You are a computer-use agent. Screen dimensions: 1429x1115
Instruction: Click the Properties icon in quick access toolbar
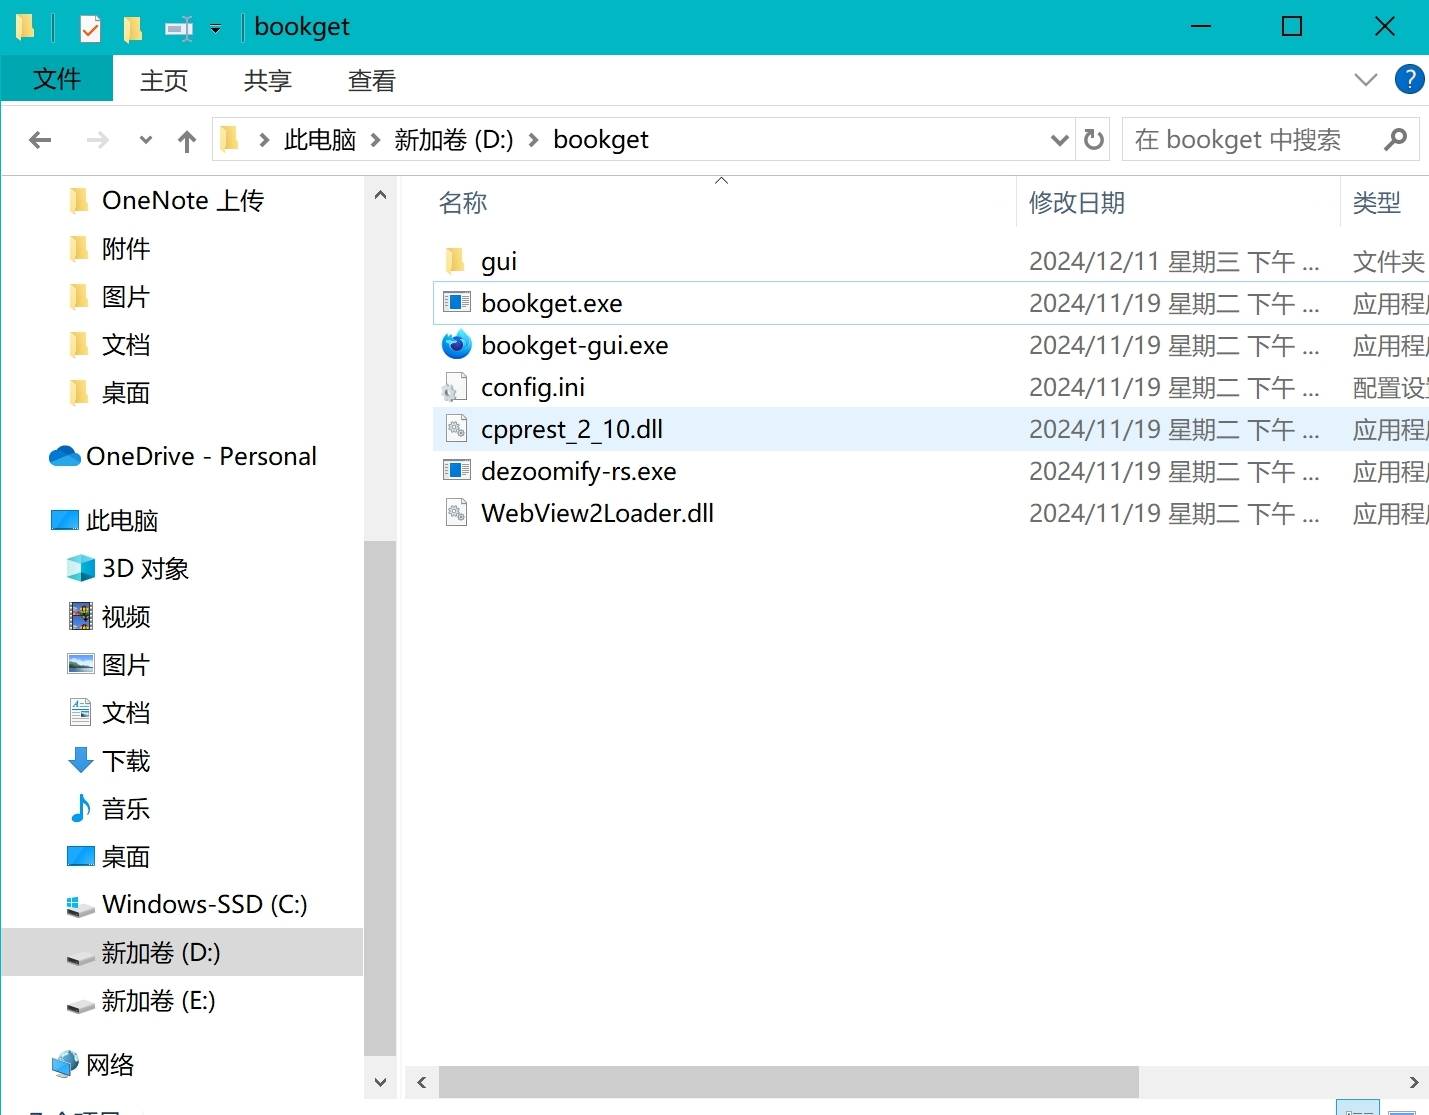tap(90, 28)
